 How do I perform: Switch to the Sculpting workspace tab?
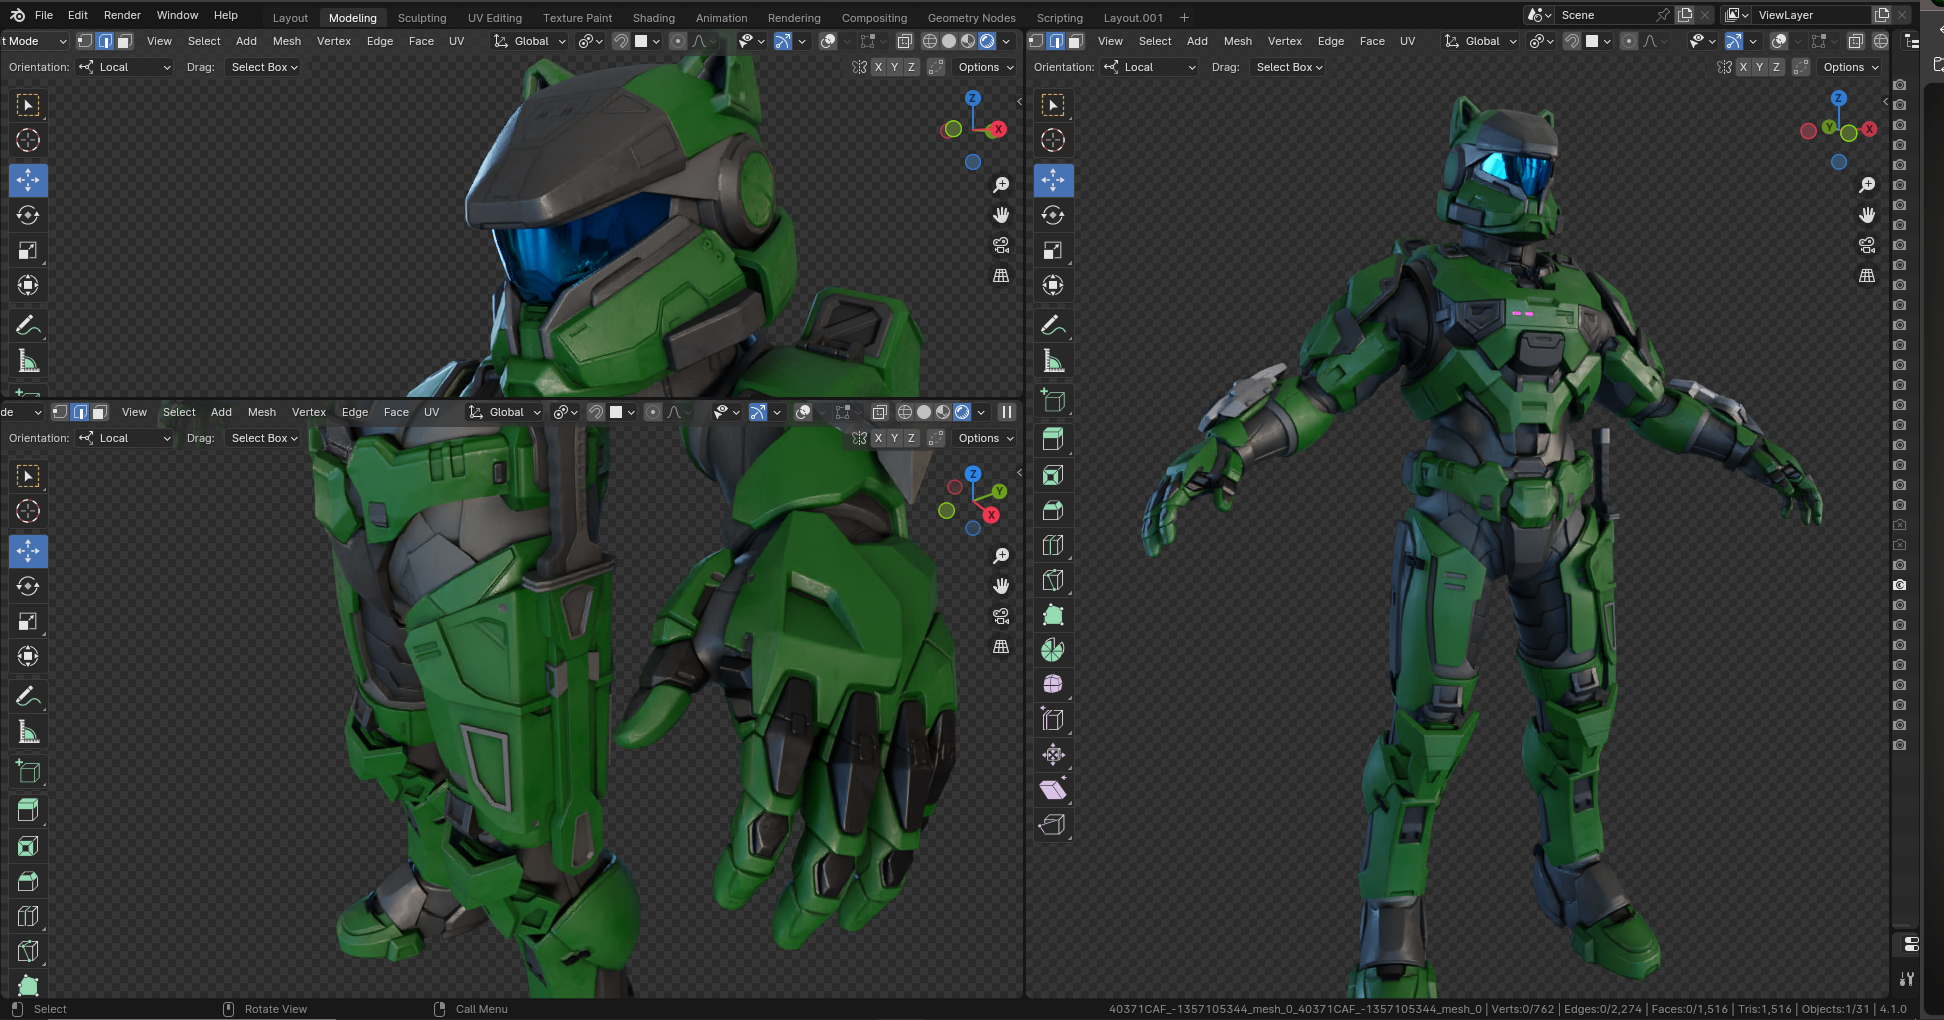click(422, 18)
